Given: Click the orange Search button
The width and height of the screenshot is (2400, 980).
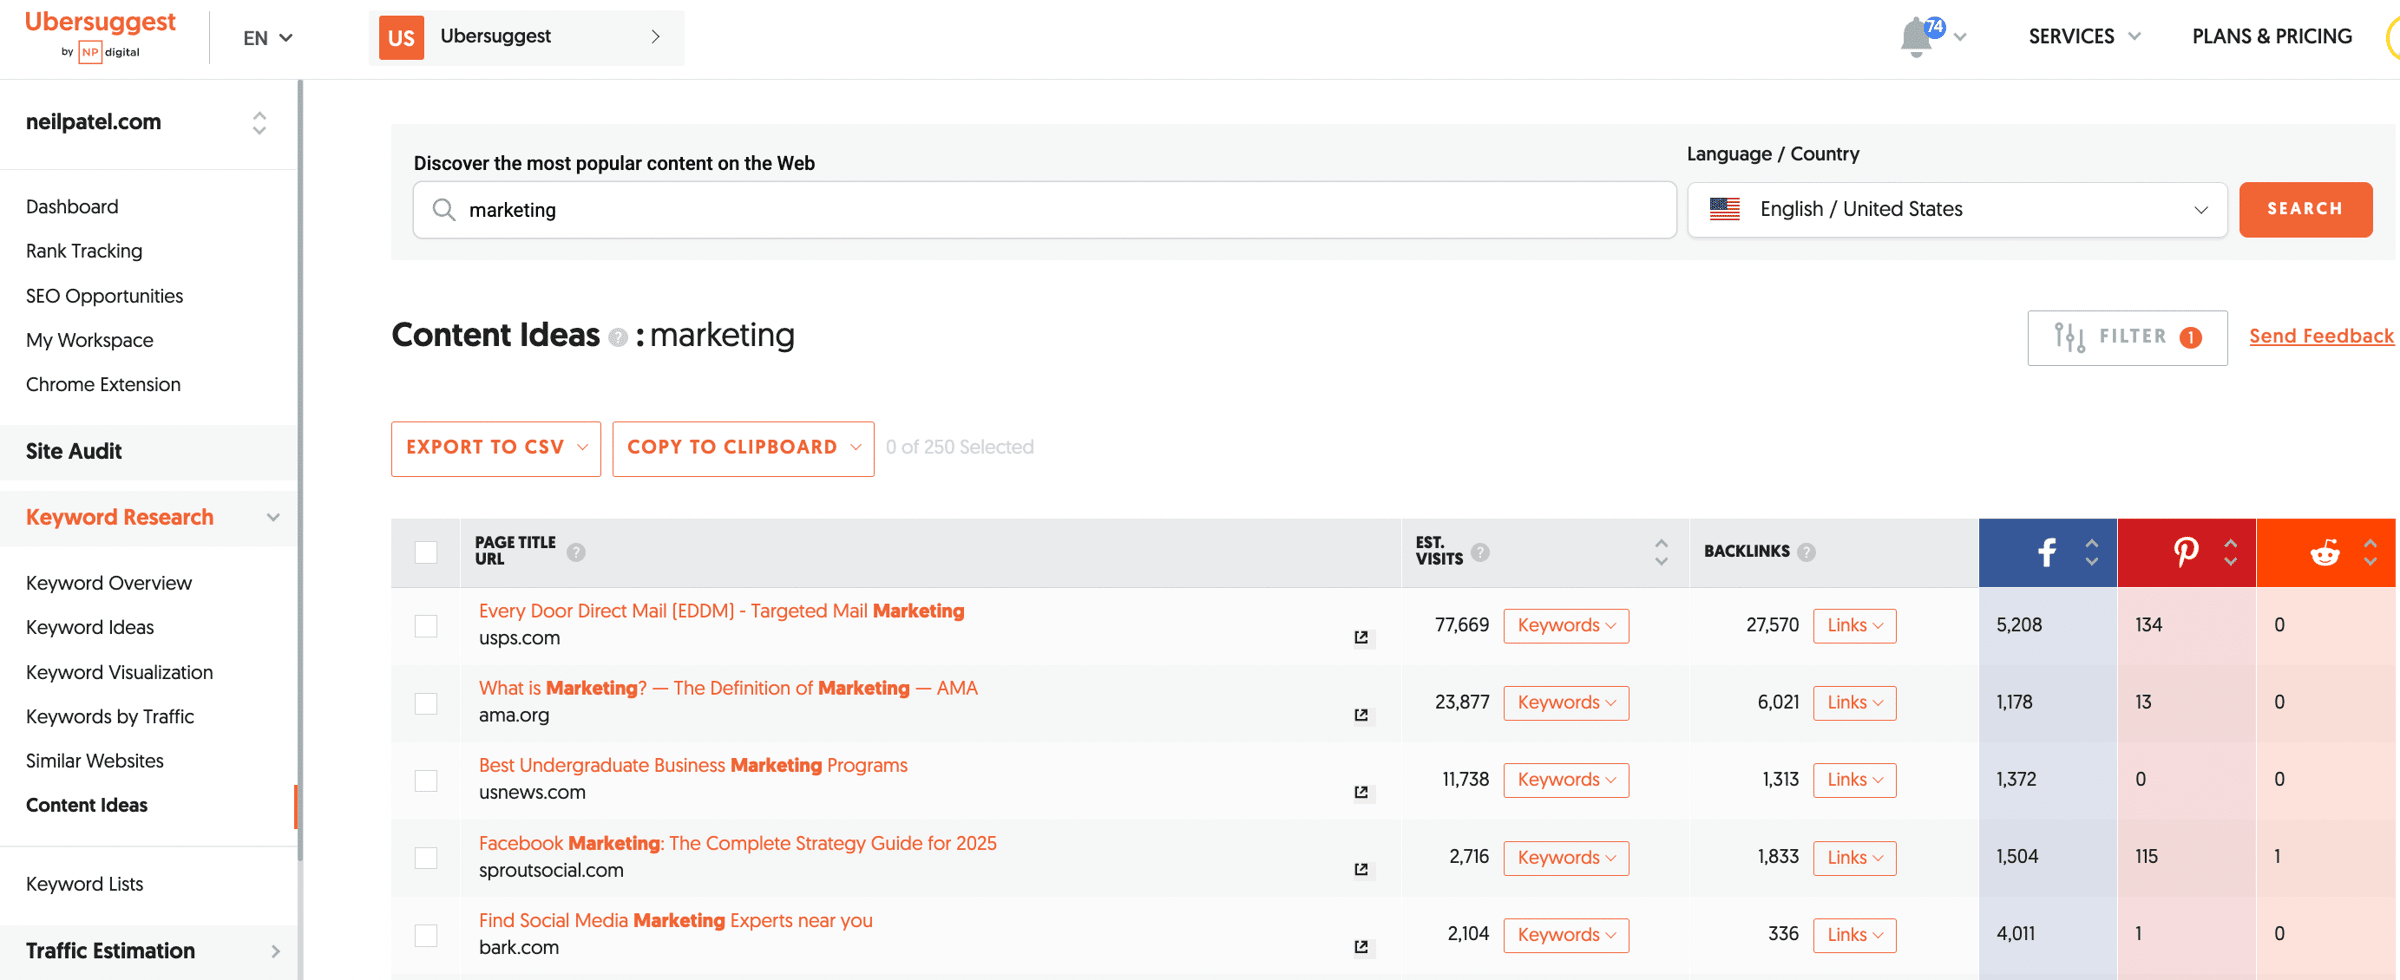Looking at the screenshot, I should (x=2305, y=210).
